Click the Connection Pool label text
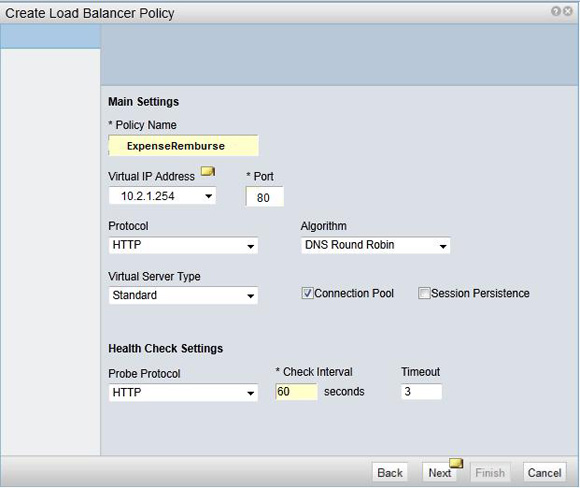 point(354,293)
